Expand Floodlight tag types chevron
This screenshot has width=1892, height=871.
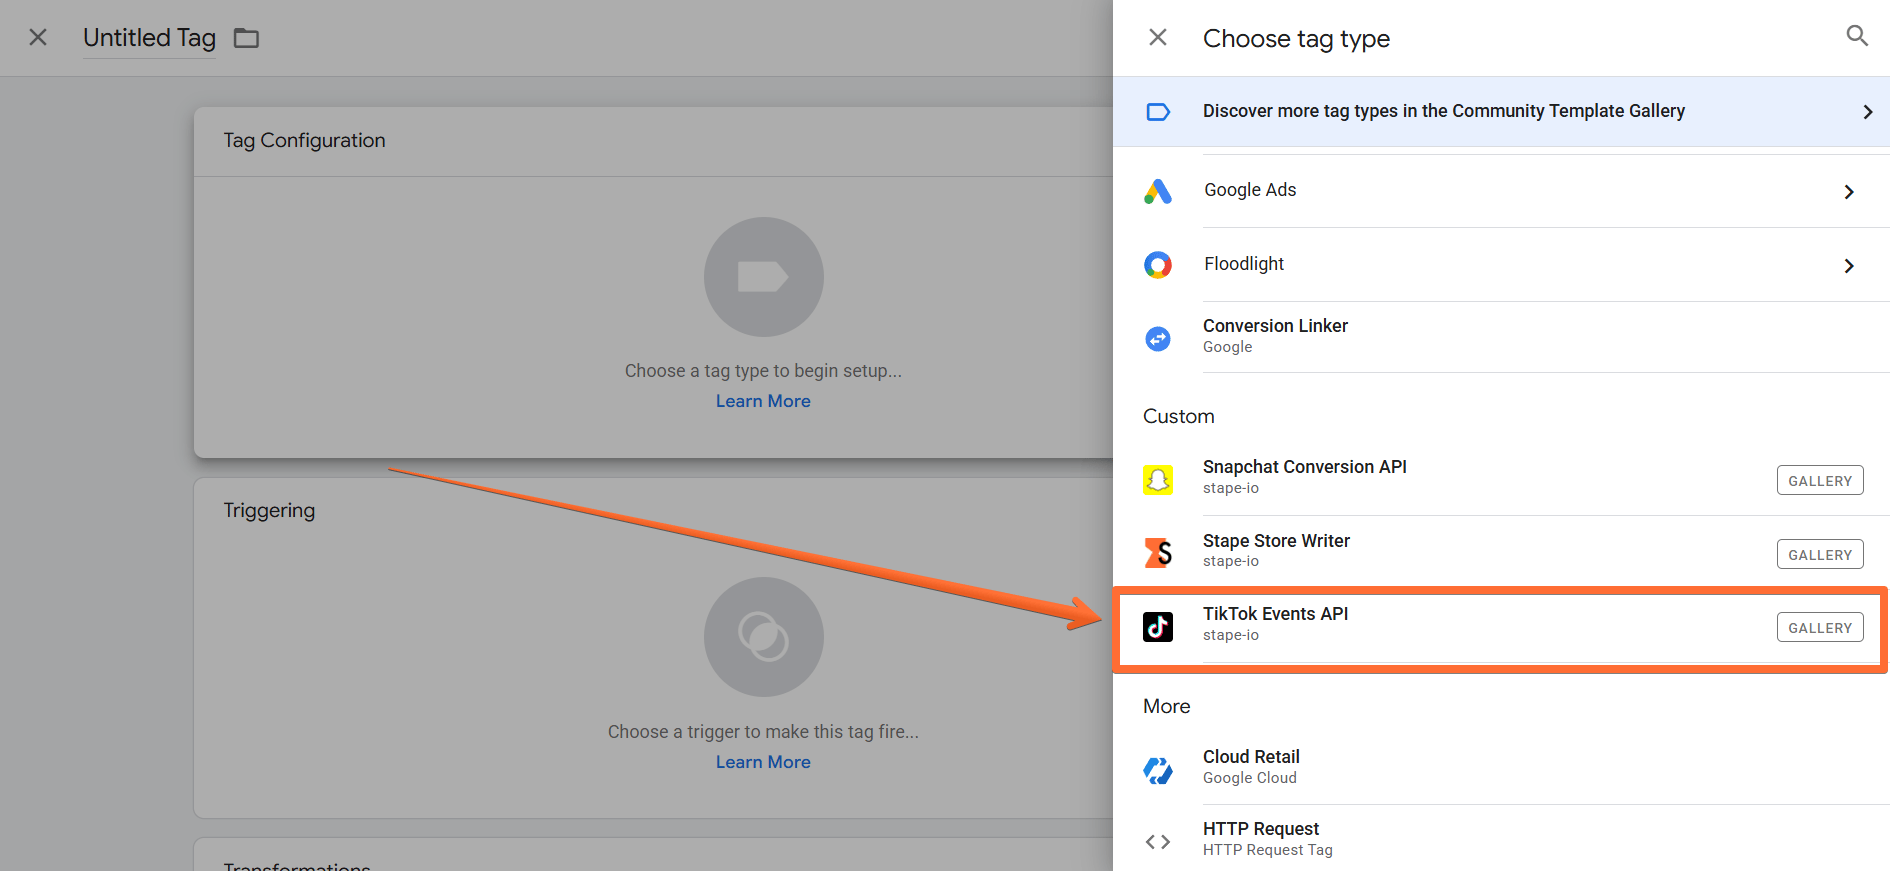[1848, 266]
